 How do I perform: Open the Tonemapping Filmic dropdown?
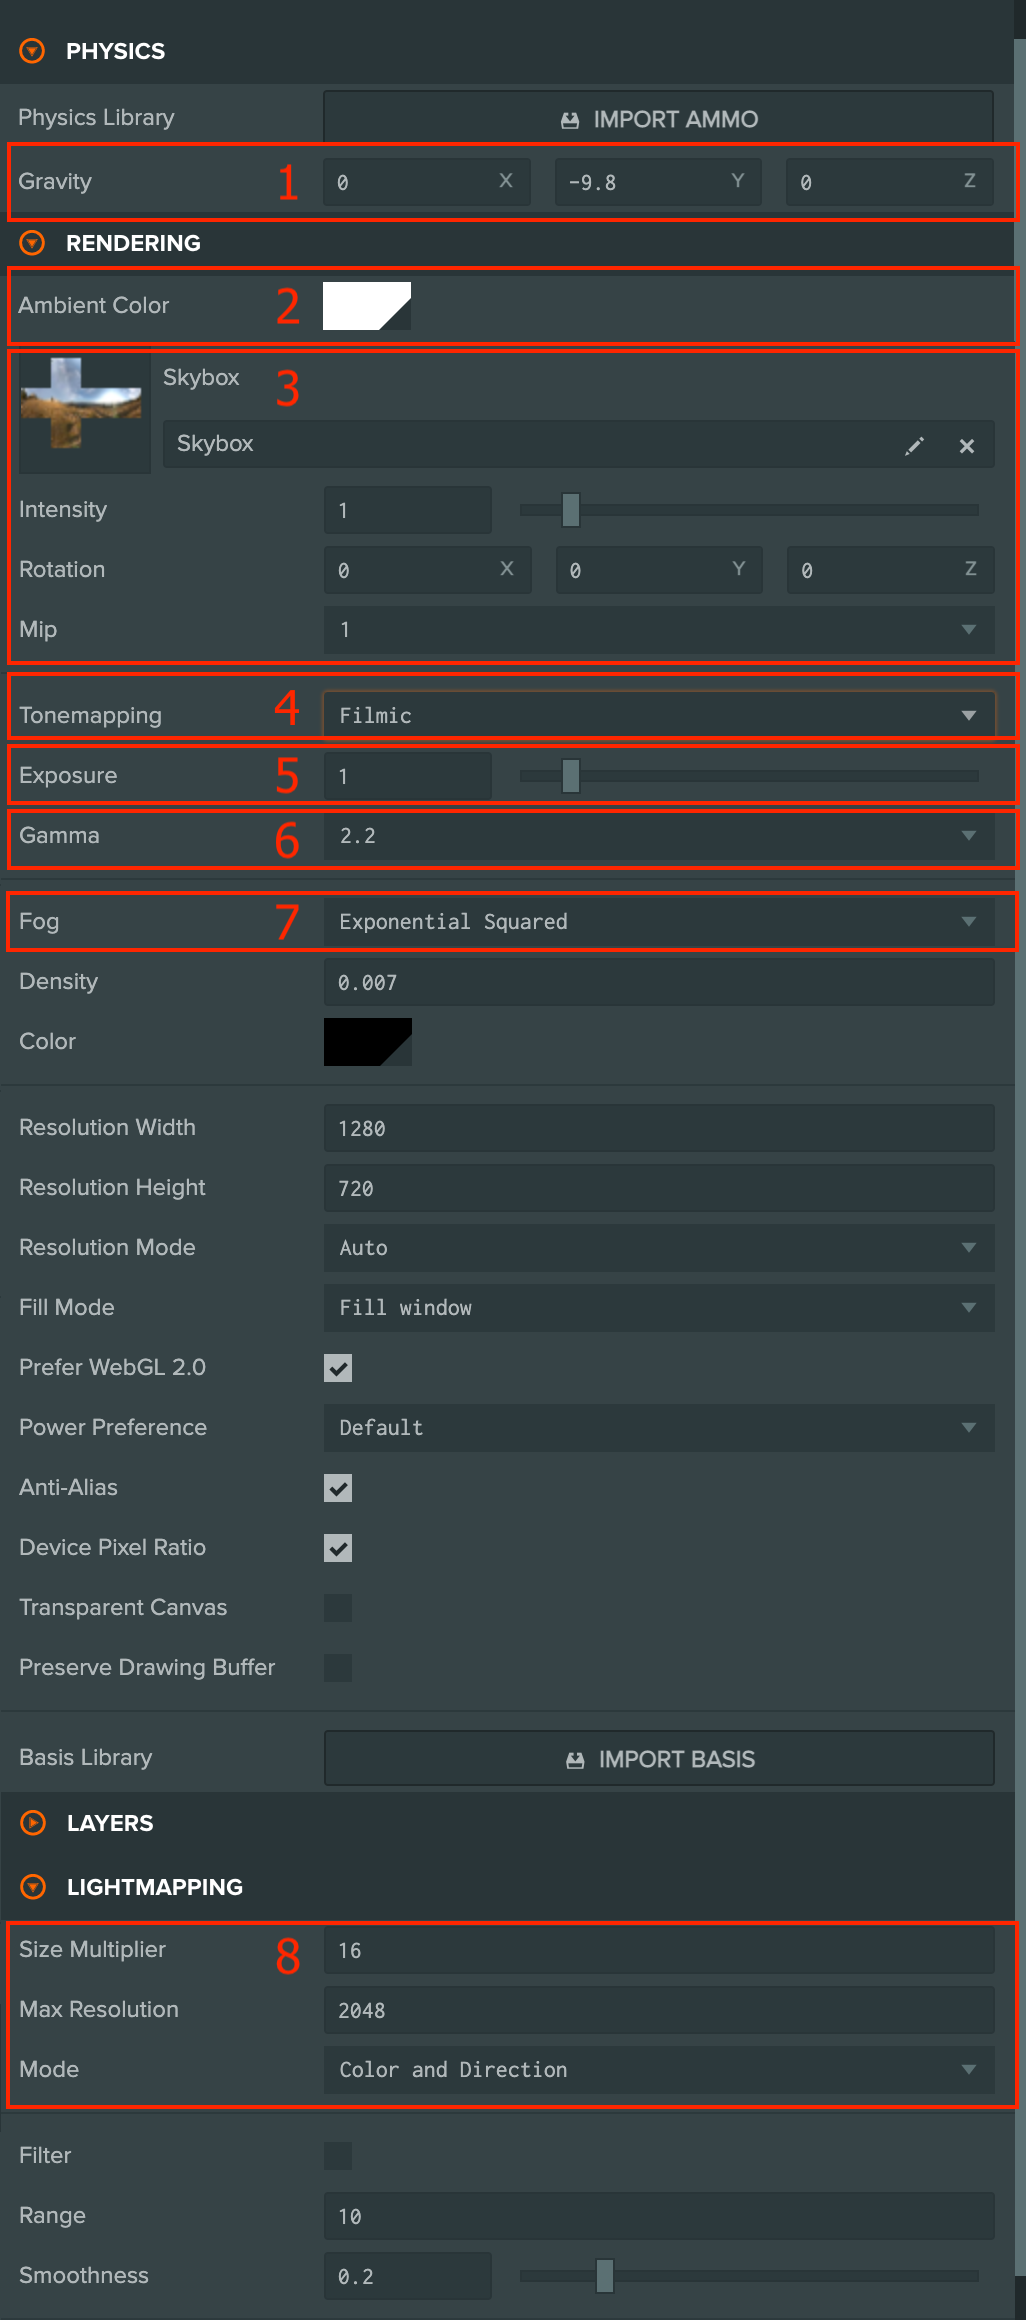[x=659, y=715]
